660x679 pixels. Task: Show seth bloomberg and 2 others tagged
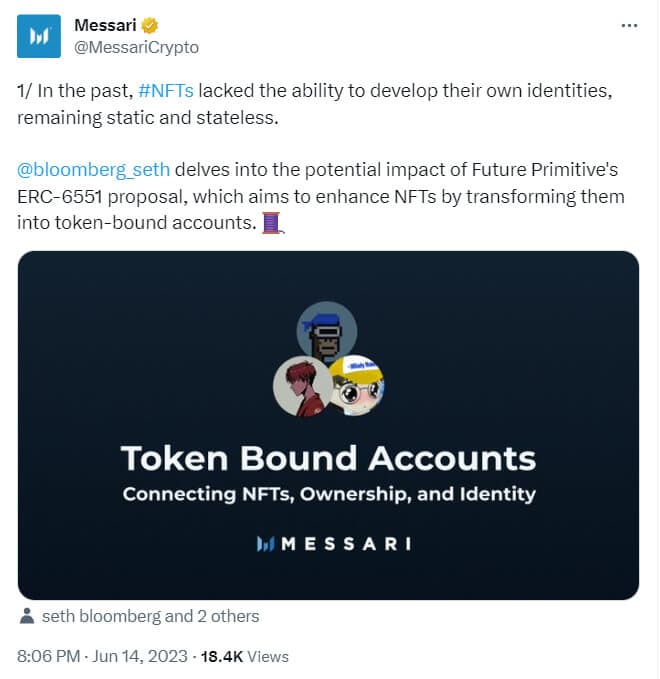(150, 616)
